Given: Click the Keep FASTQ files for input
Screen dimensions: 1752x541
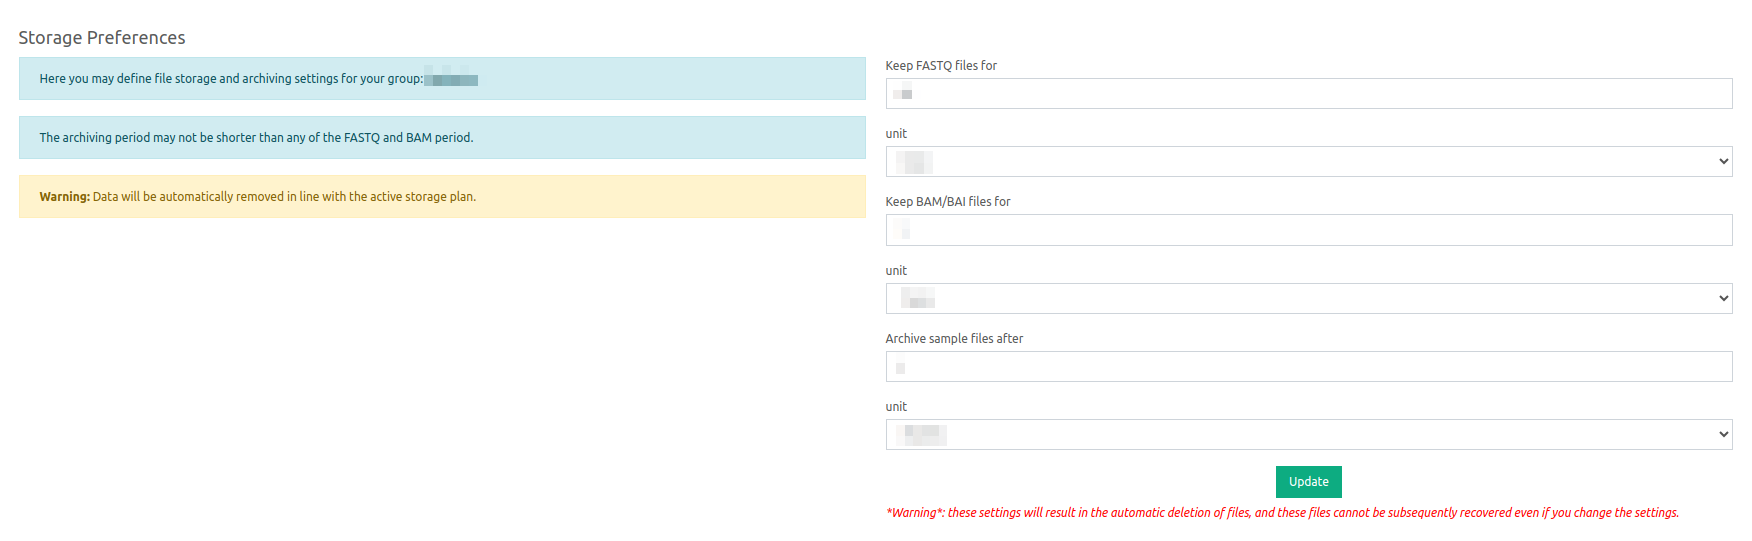Looking at the screenshot, I should click(x=1308, y=94).
